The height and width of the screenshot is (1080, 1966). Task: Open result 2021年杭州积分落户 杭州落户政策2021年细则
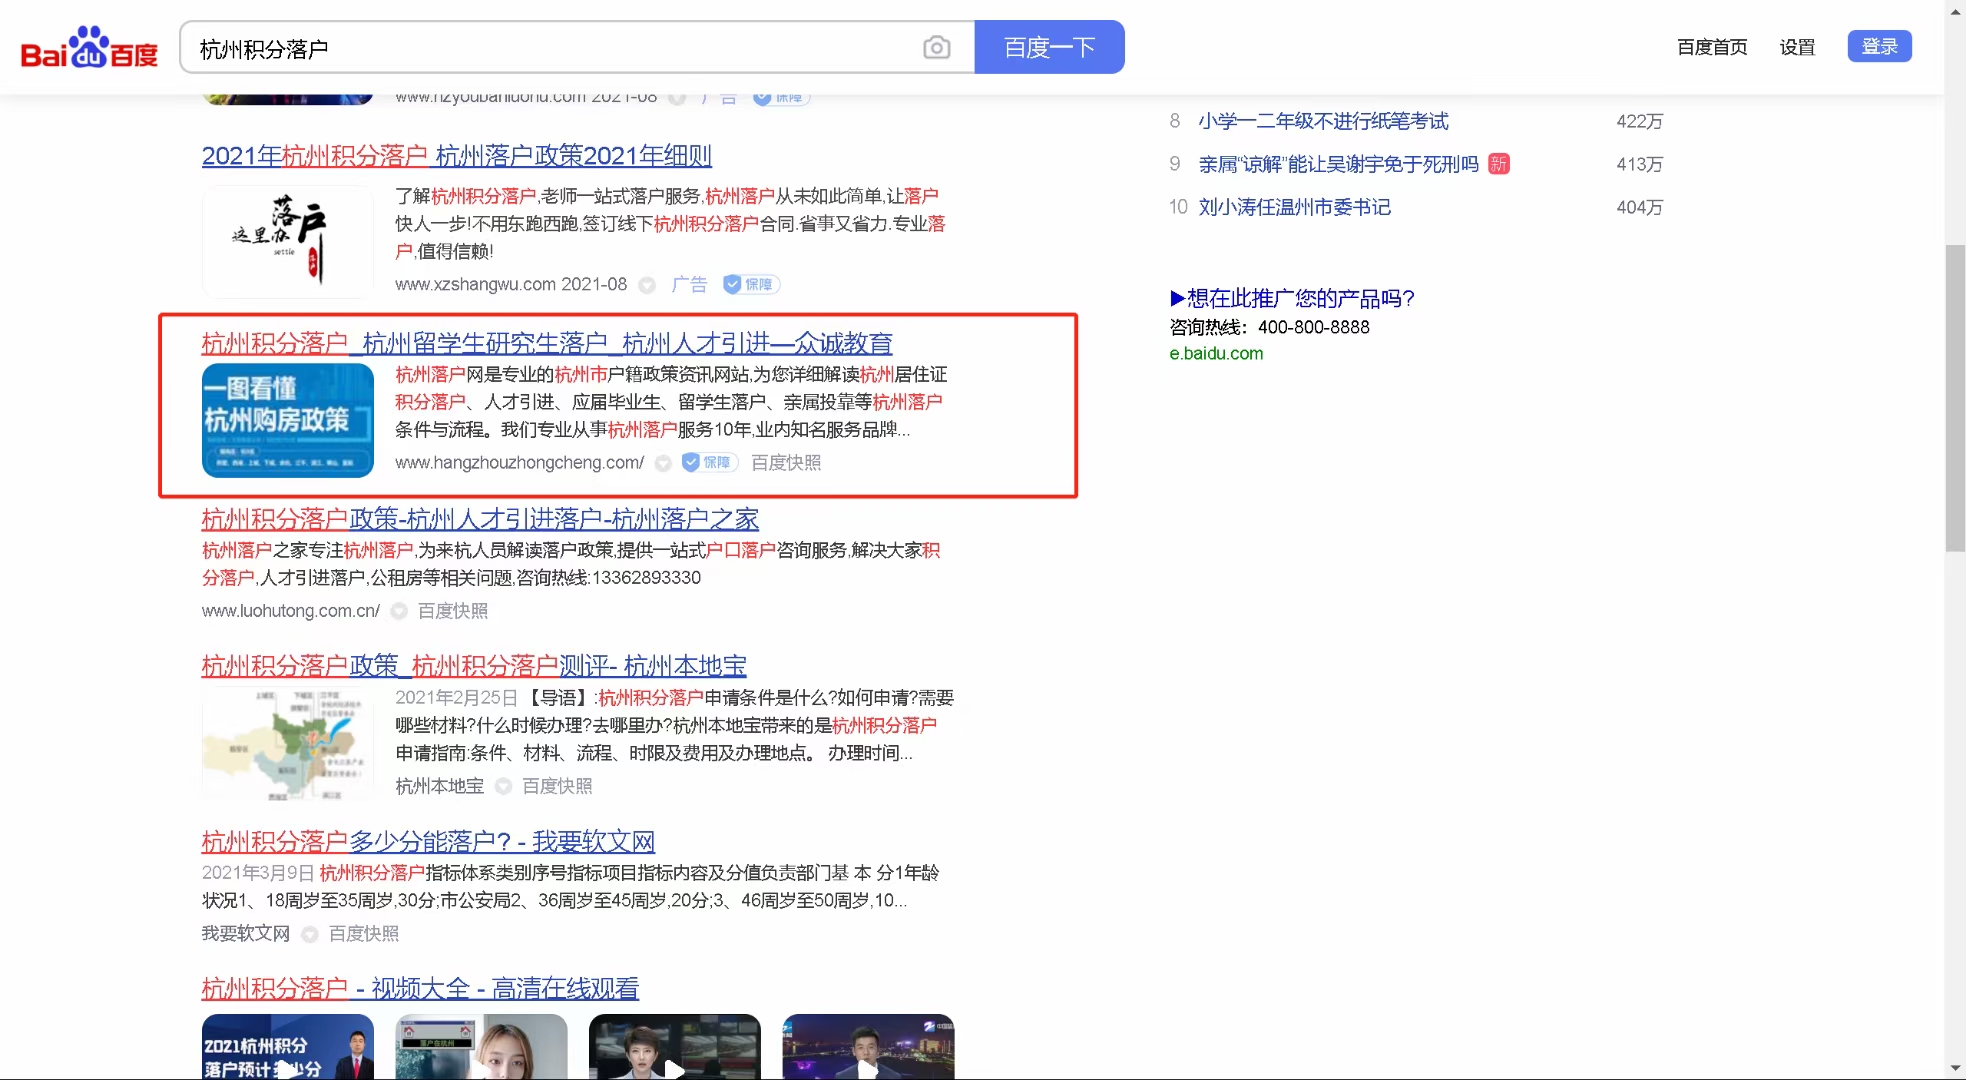tap(457, 156)
